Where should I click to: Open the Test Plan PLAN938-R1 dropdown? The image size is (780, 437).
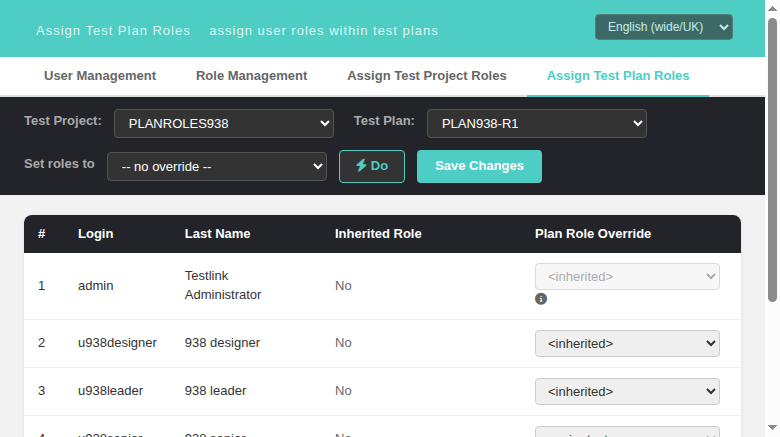(x=537, y=123)
